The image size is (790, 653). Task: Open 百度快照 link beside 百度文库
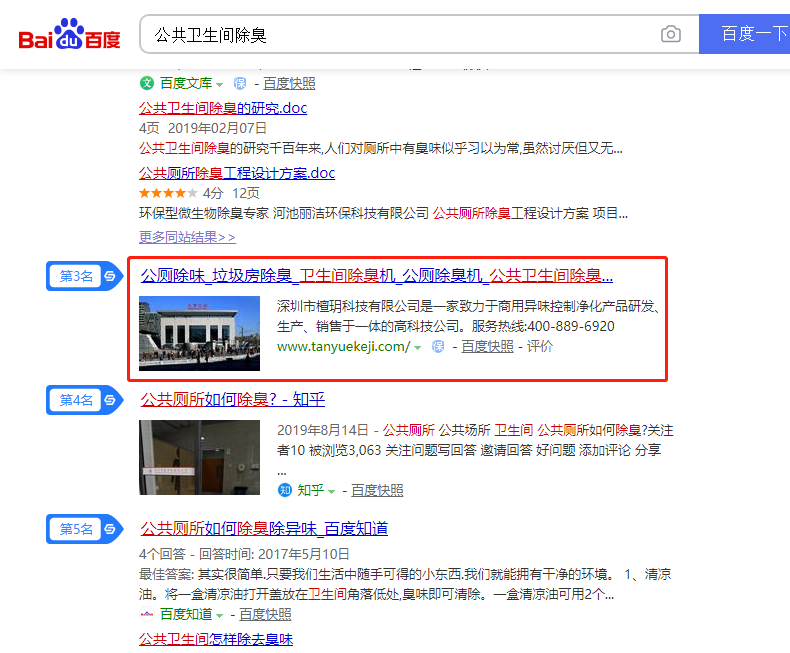click(x=289, y=83)
